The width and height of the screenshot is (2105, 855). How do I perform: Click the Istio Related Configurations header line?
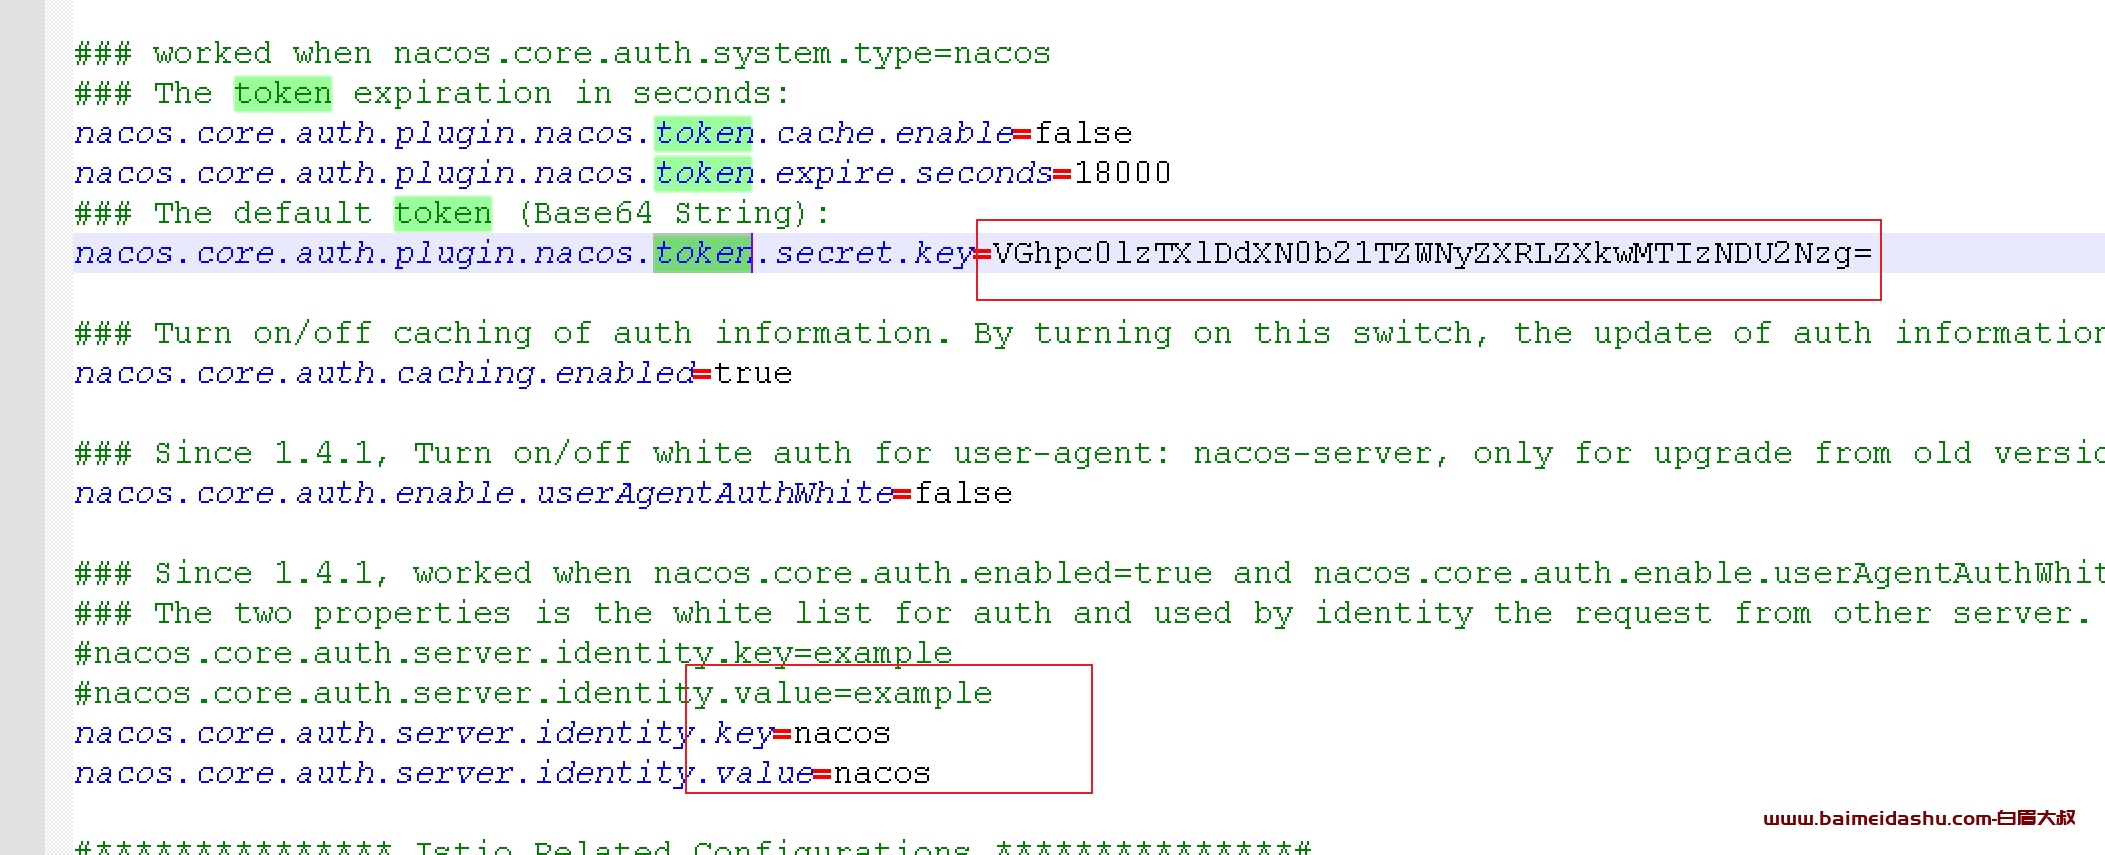tap(692, 848)
